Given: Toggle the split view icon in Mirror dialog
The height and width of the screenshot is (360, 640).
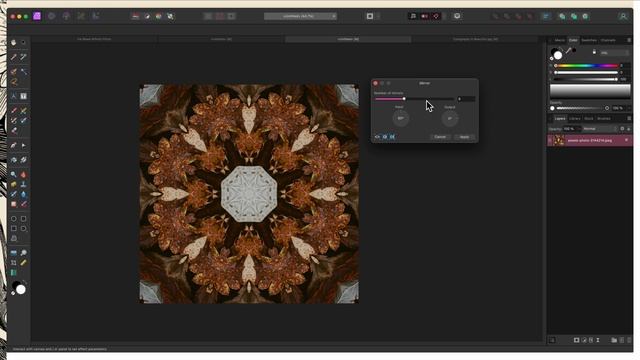Looking at the screenshot, I should point(385,137).
